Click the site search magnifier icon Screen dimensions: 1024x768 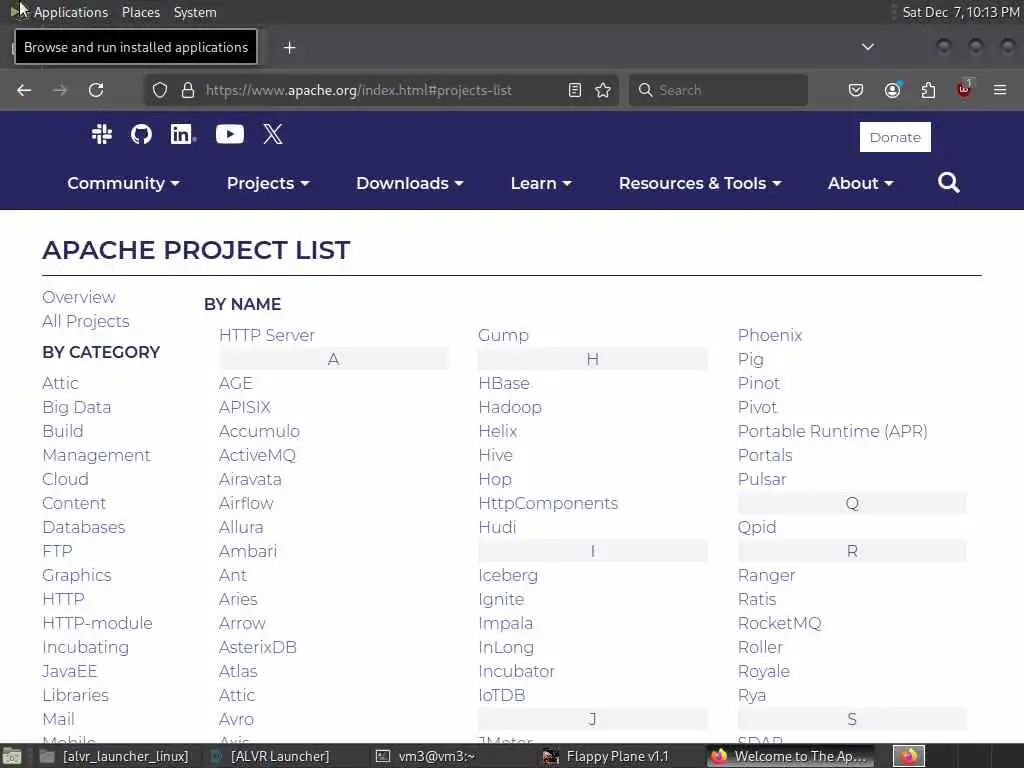[x=948, y=183]
